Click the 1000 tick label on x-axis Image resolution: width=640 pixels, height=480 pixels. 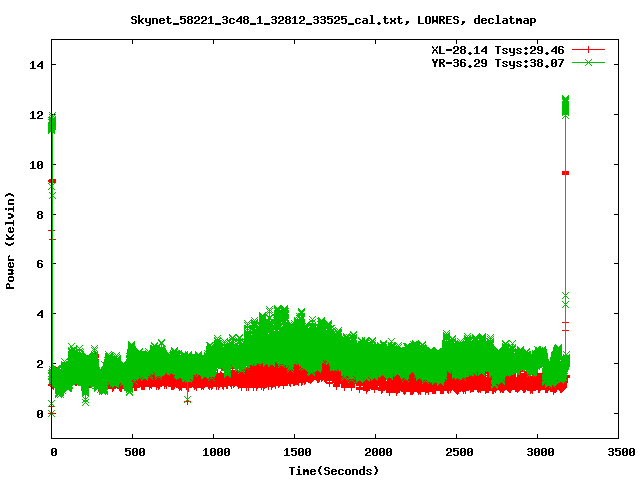(214, 452)
